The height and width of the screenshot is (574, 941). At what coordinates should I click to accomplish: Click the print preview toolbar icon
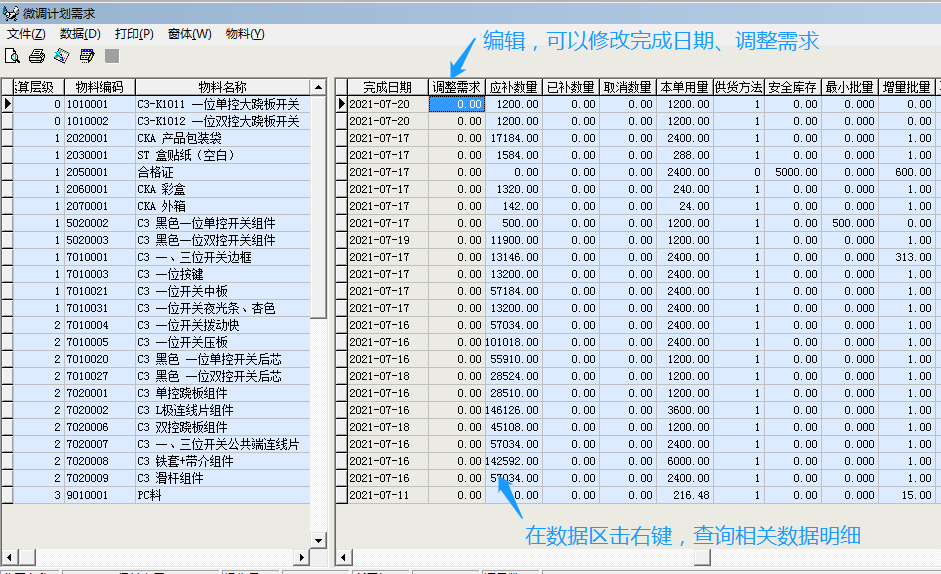[x=13, y=55]
